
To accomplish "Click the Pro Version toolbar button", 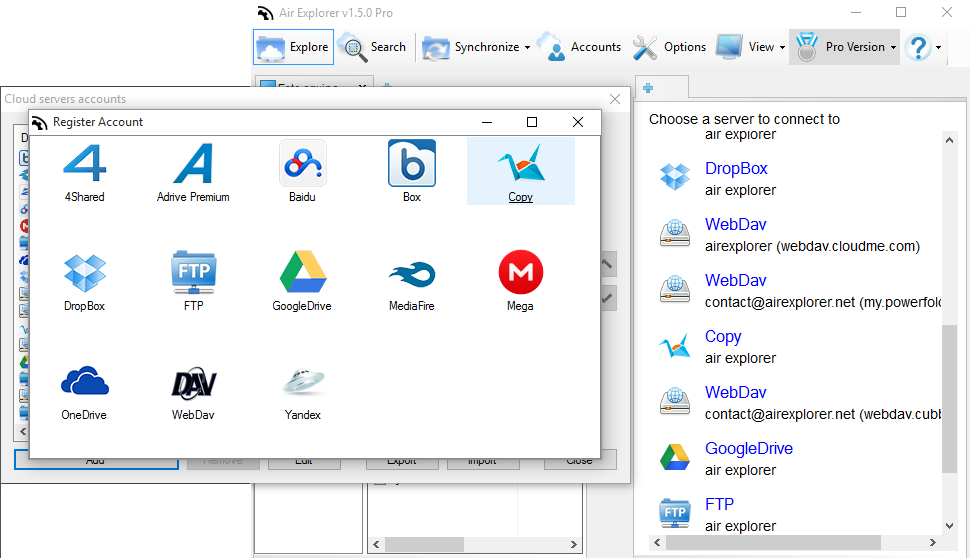I will 840,47.
